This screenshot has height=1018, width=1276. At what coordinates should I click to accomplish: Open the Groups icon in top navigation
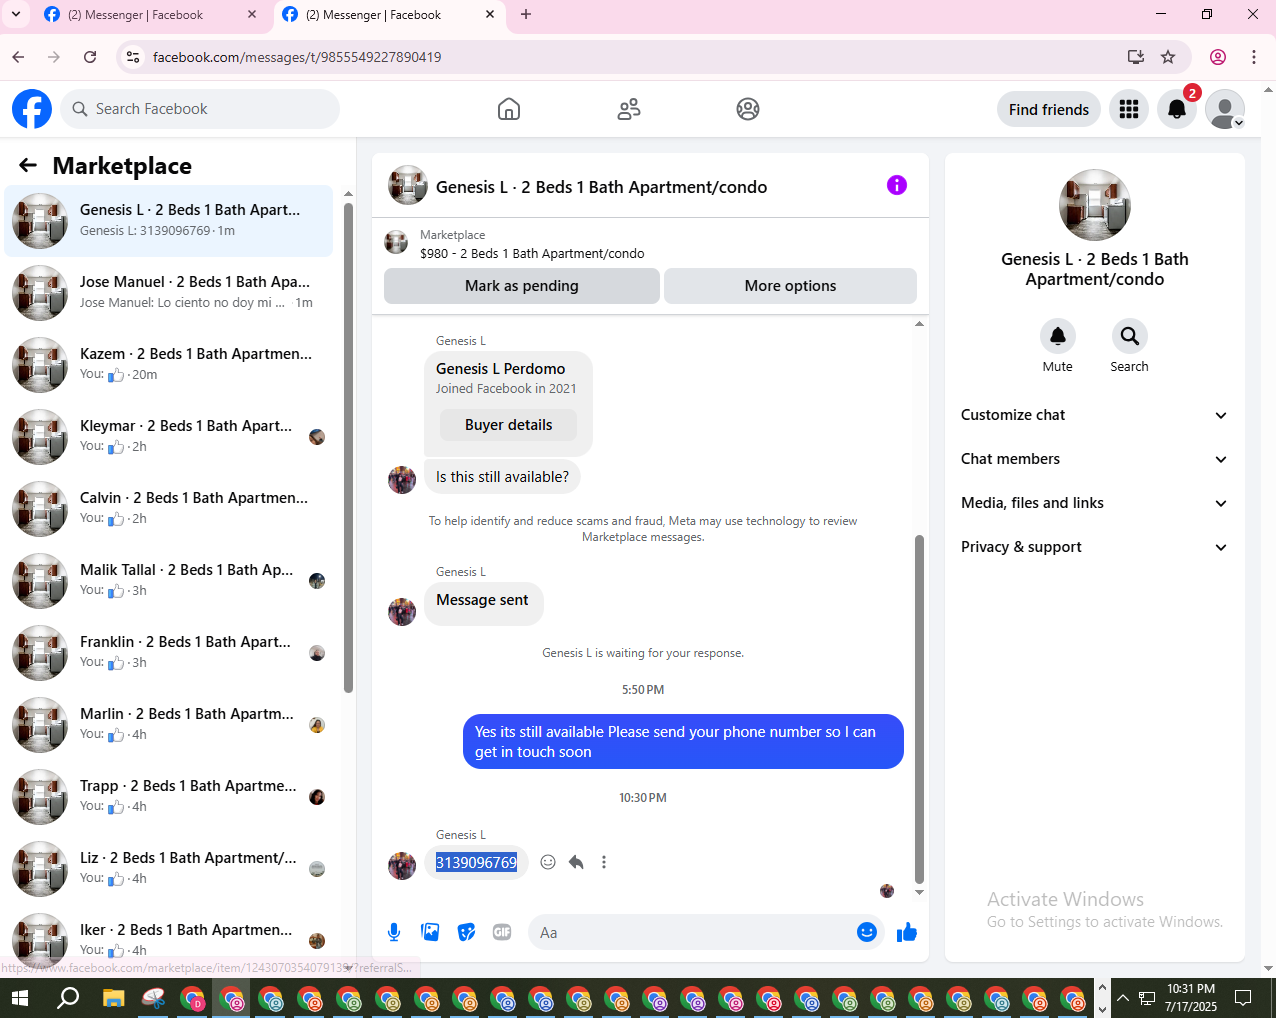coord(748,109)
